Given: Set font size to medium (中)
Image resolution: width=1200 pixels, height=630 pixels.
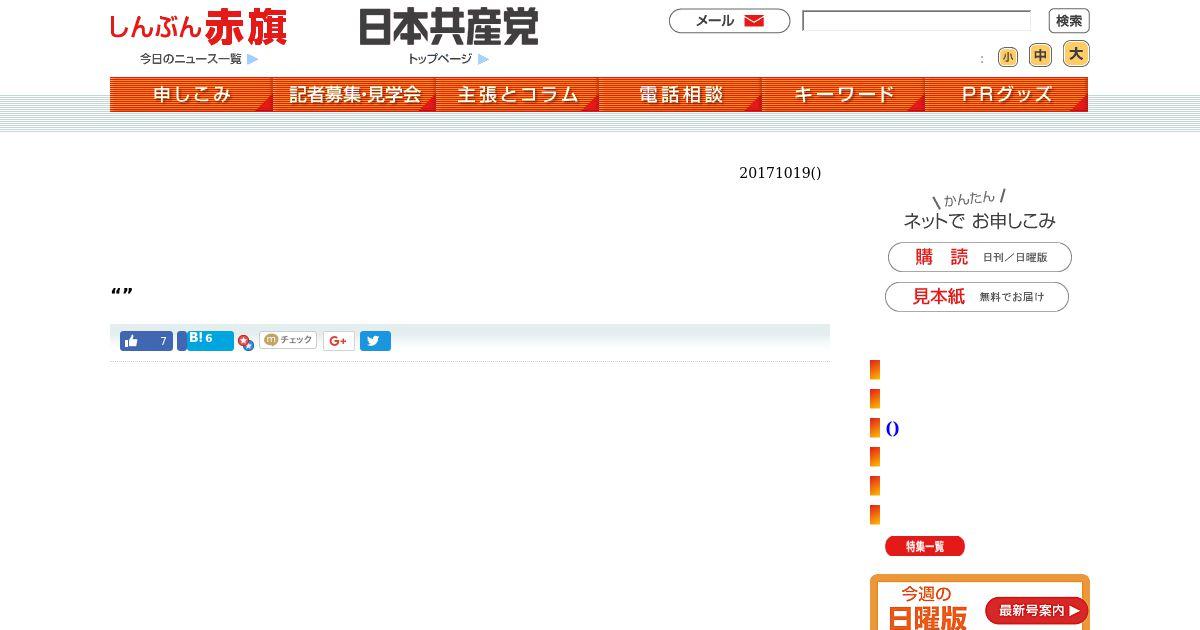Looking at the screenshot, I should pyautogui.click(x=1040, y=55).
